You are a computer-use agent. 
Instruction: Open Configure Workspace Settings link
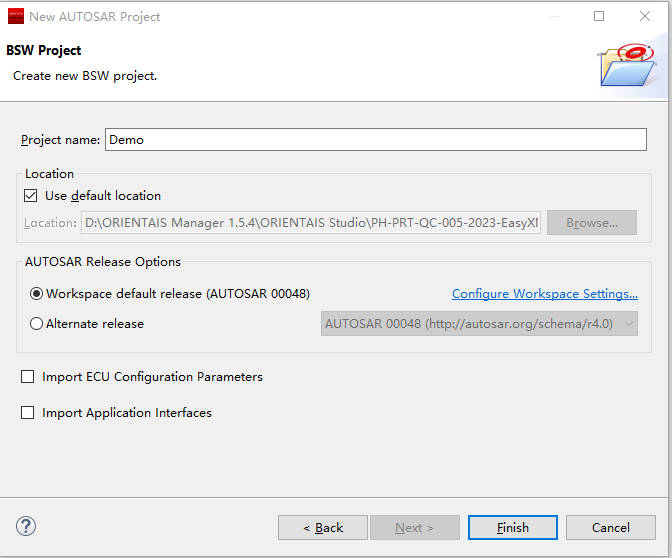click(544, 294)
